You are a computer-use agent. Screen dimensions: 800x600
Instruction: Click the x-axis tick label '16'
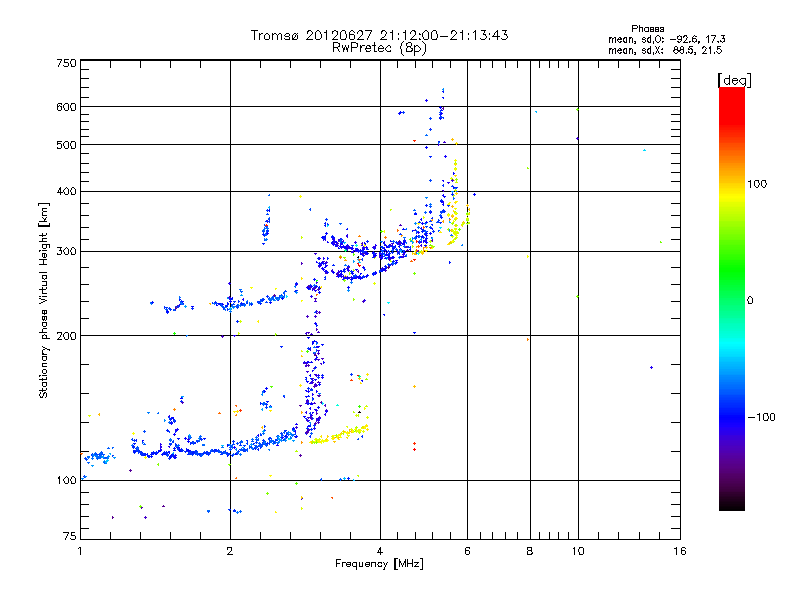pos(680,551)
